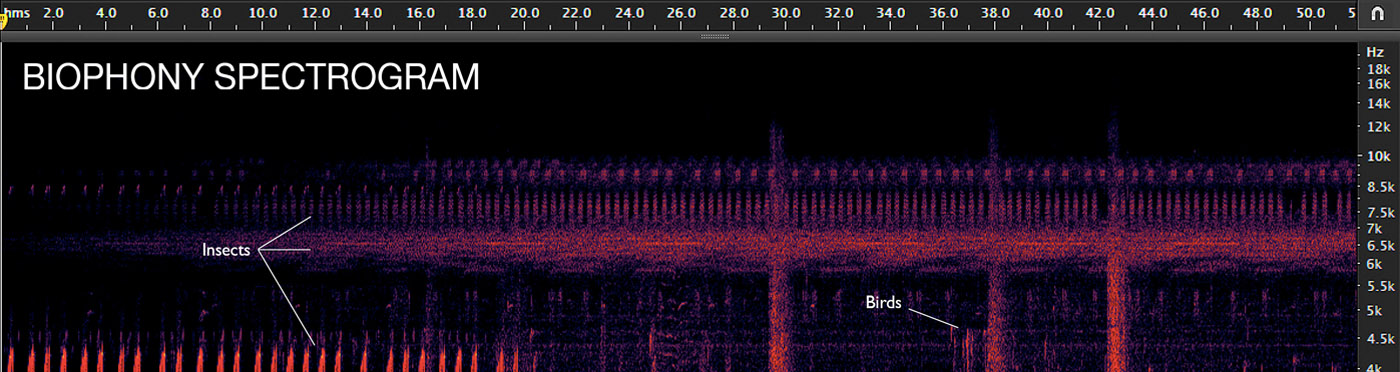The image size is (1400, 372).
Task: Click the 6.5k frequency scale mark
Action: (x=1381, y=245)
